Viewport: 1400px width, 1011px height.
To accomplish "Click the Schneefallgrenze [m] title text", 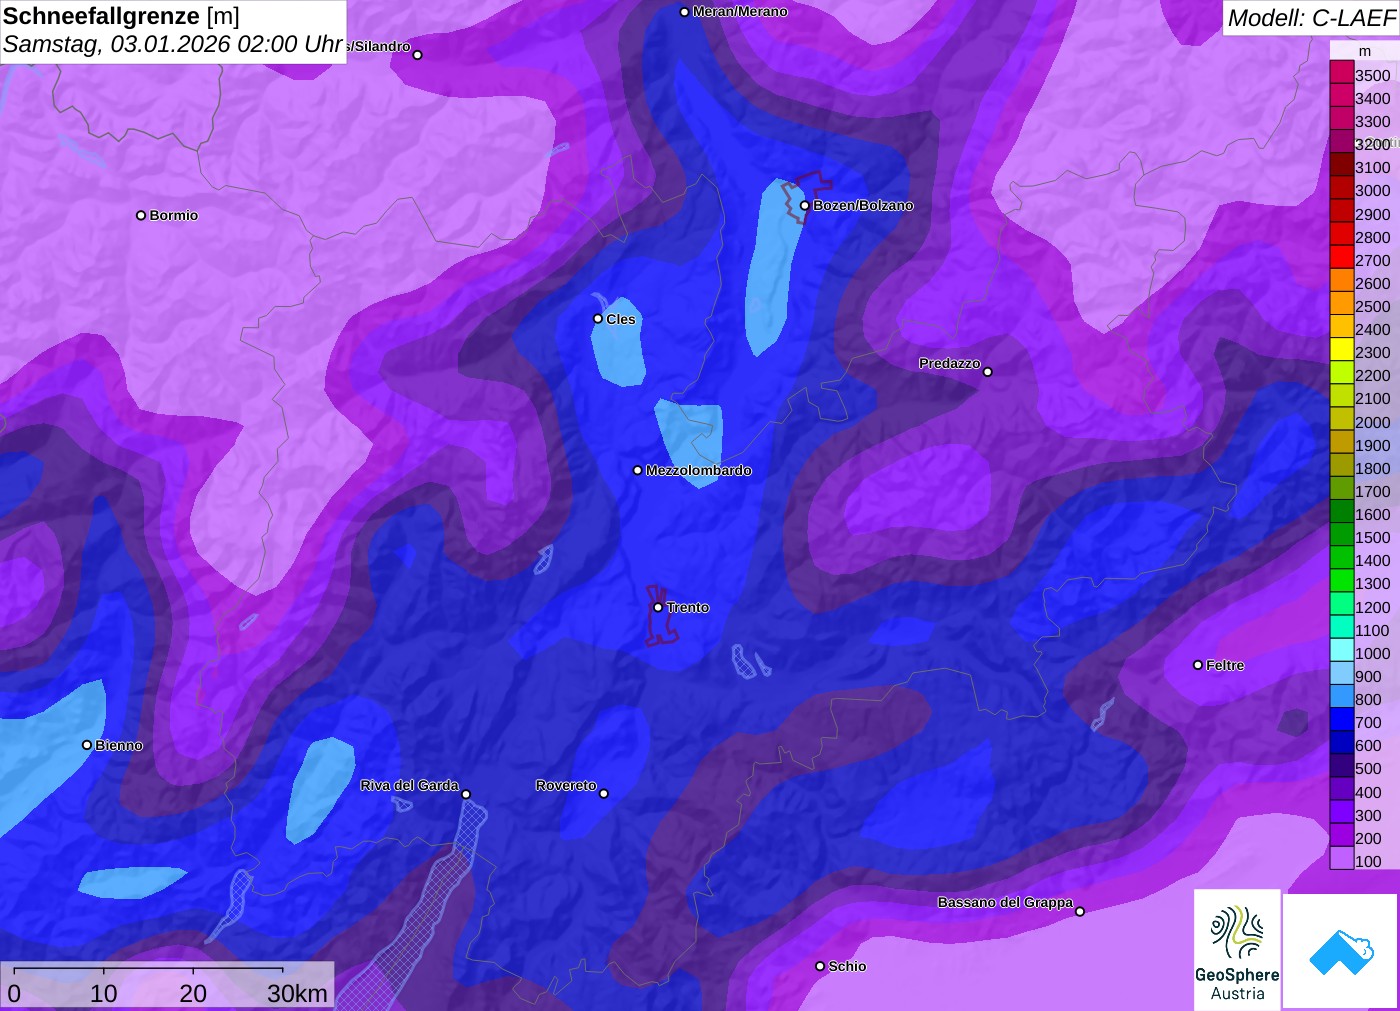I will [x=121, y=16].
